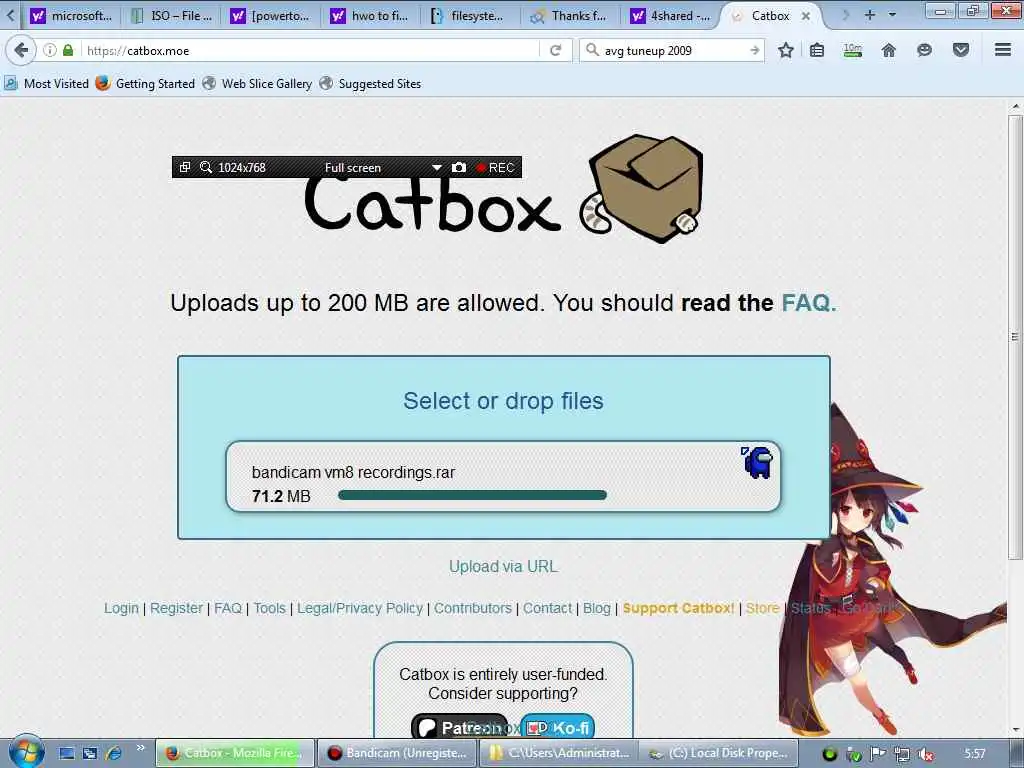Open Action Center flag tray icon

878,754
